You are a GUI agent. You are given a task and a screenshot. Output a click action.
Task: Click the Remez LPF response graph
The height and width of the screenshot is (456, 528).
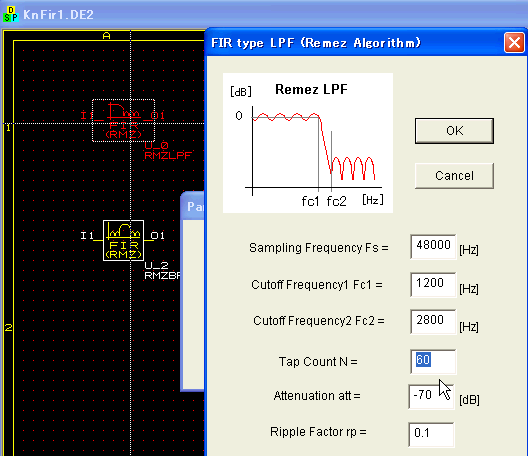tap(308, 143)
